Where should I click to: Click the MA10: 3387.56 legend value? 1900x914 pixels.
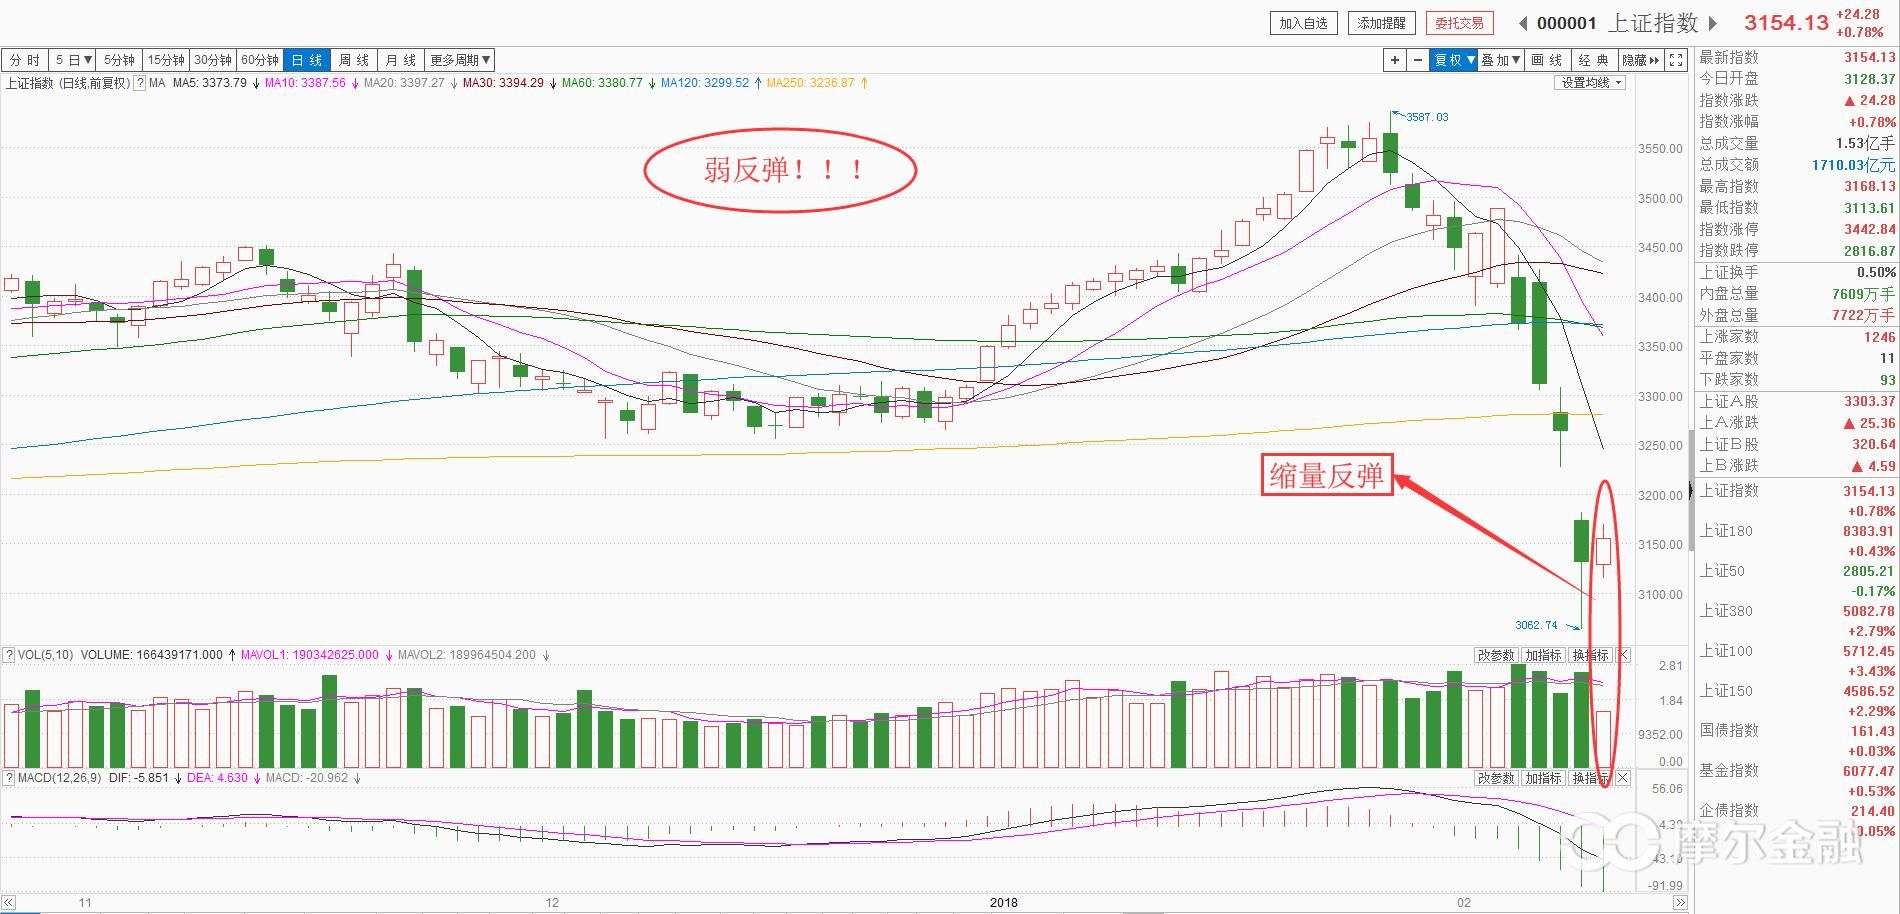point(305,83)
